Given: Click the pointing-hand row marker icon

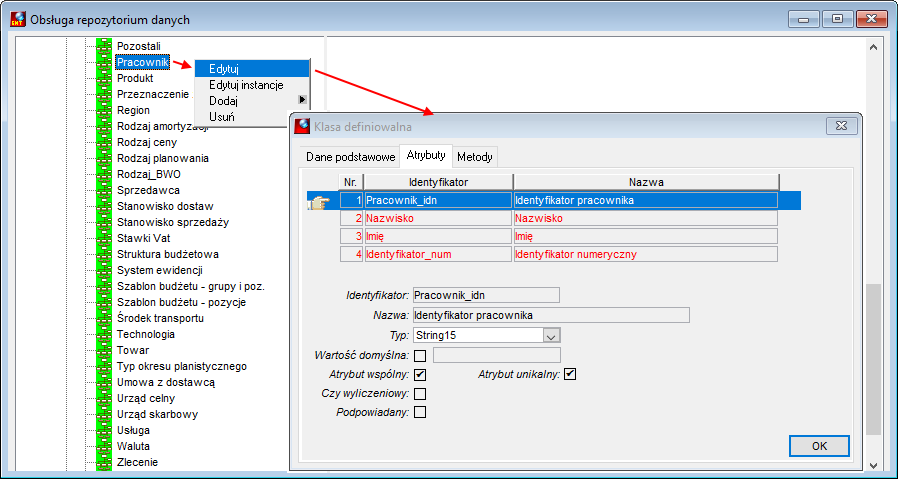Looking at the screenshot, I should (319, 201).
